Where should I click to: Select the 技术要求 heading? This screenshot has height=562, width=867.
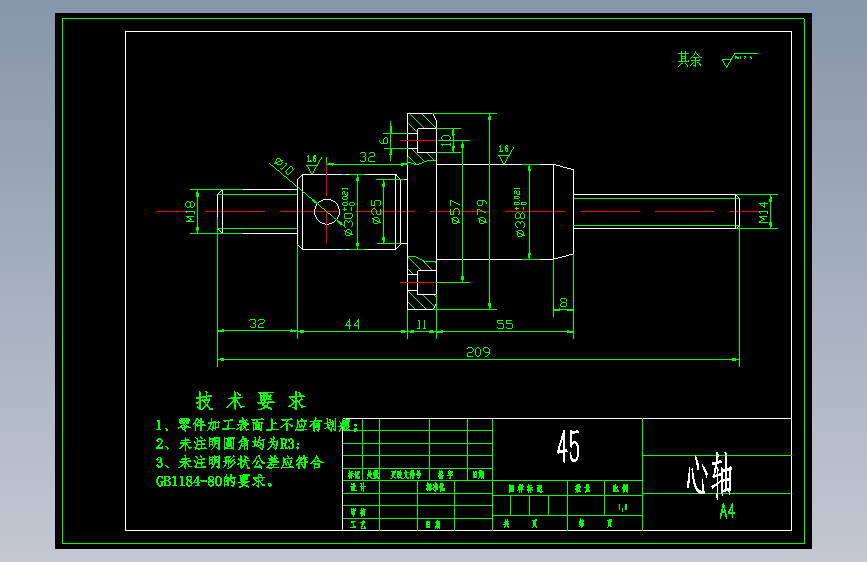coord(250,401)
